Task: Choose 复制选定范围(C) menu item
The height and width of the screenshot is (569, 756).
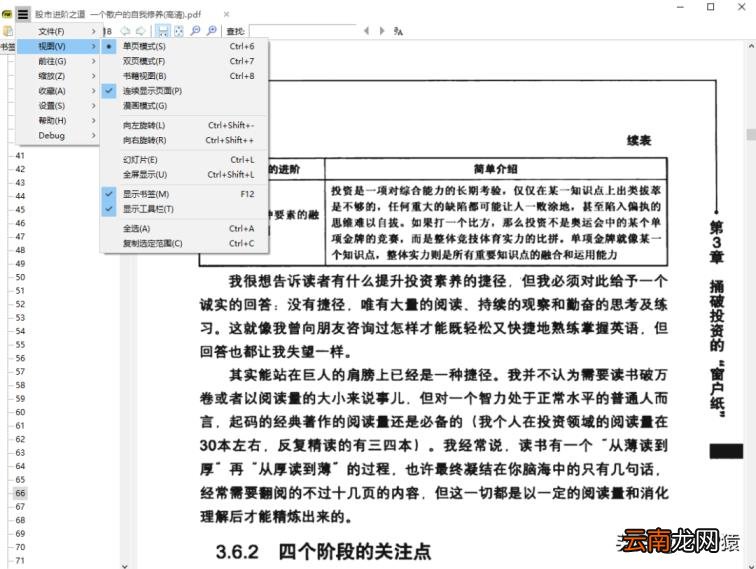Action: tap(184, 244)
